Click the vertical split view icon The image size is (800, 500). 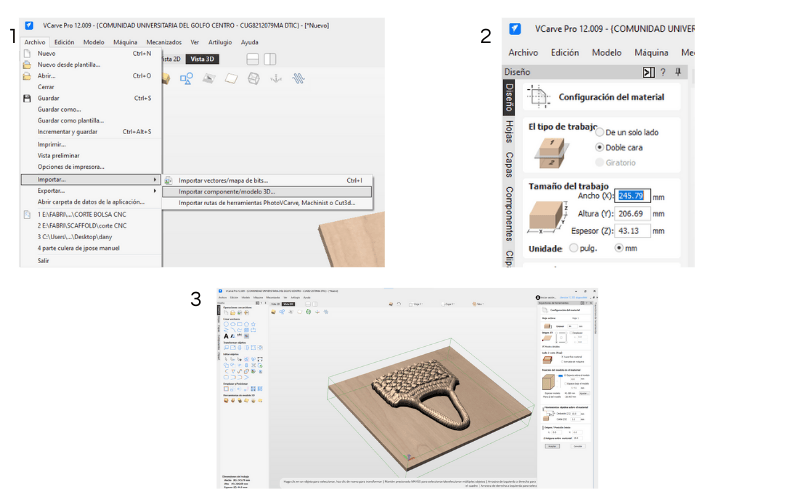coord(272,59)
